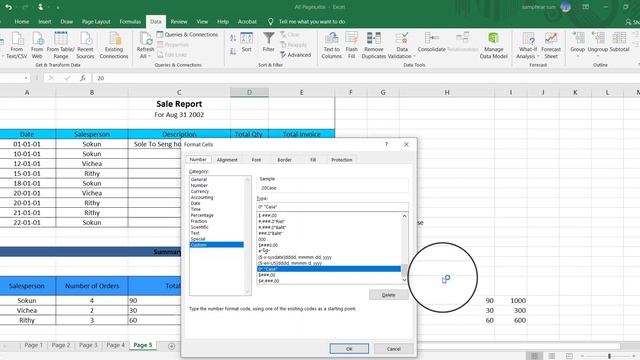640x360 pixels.
Task: Open Manage Data Model
Action: (x=493, y=45)
